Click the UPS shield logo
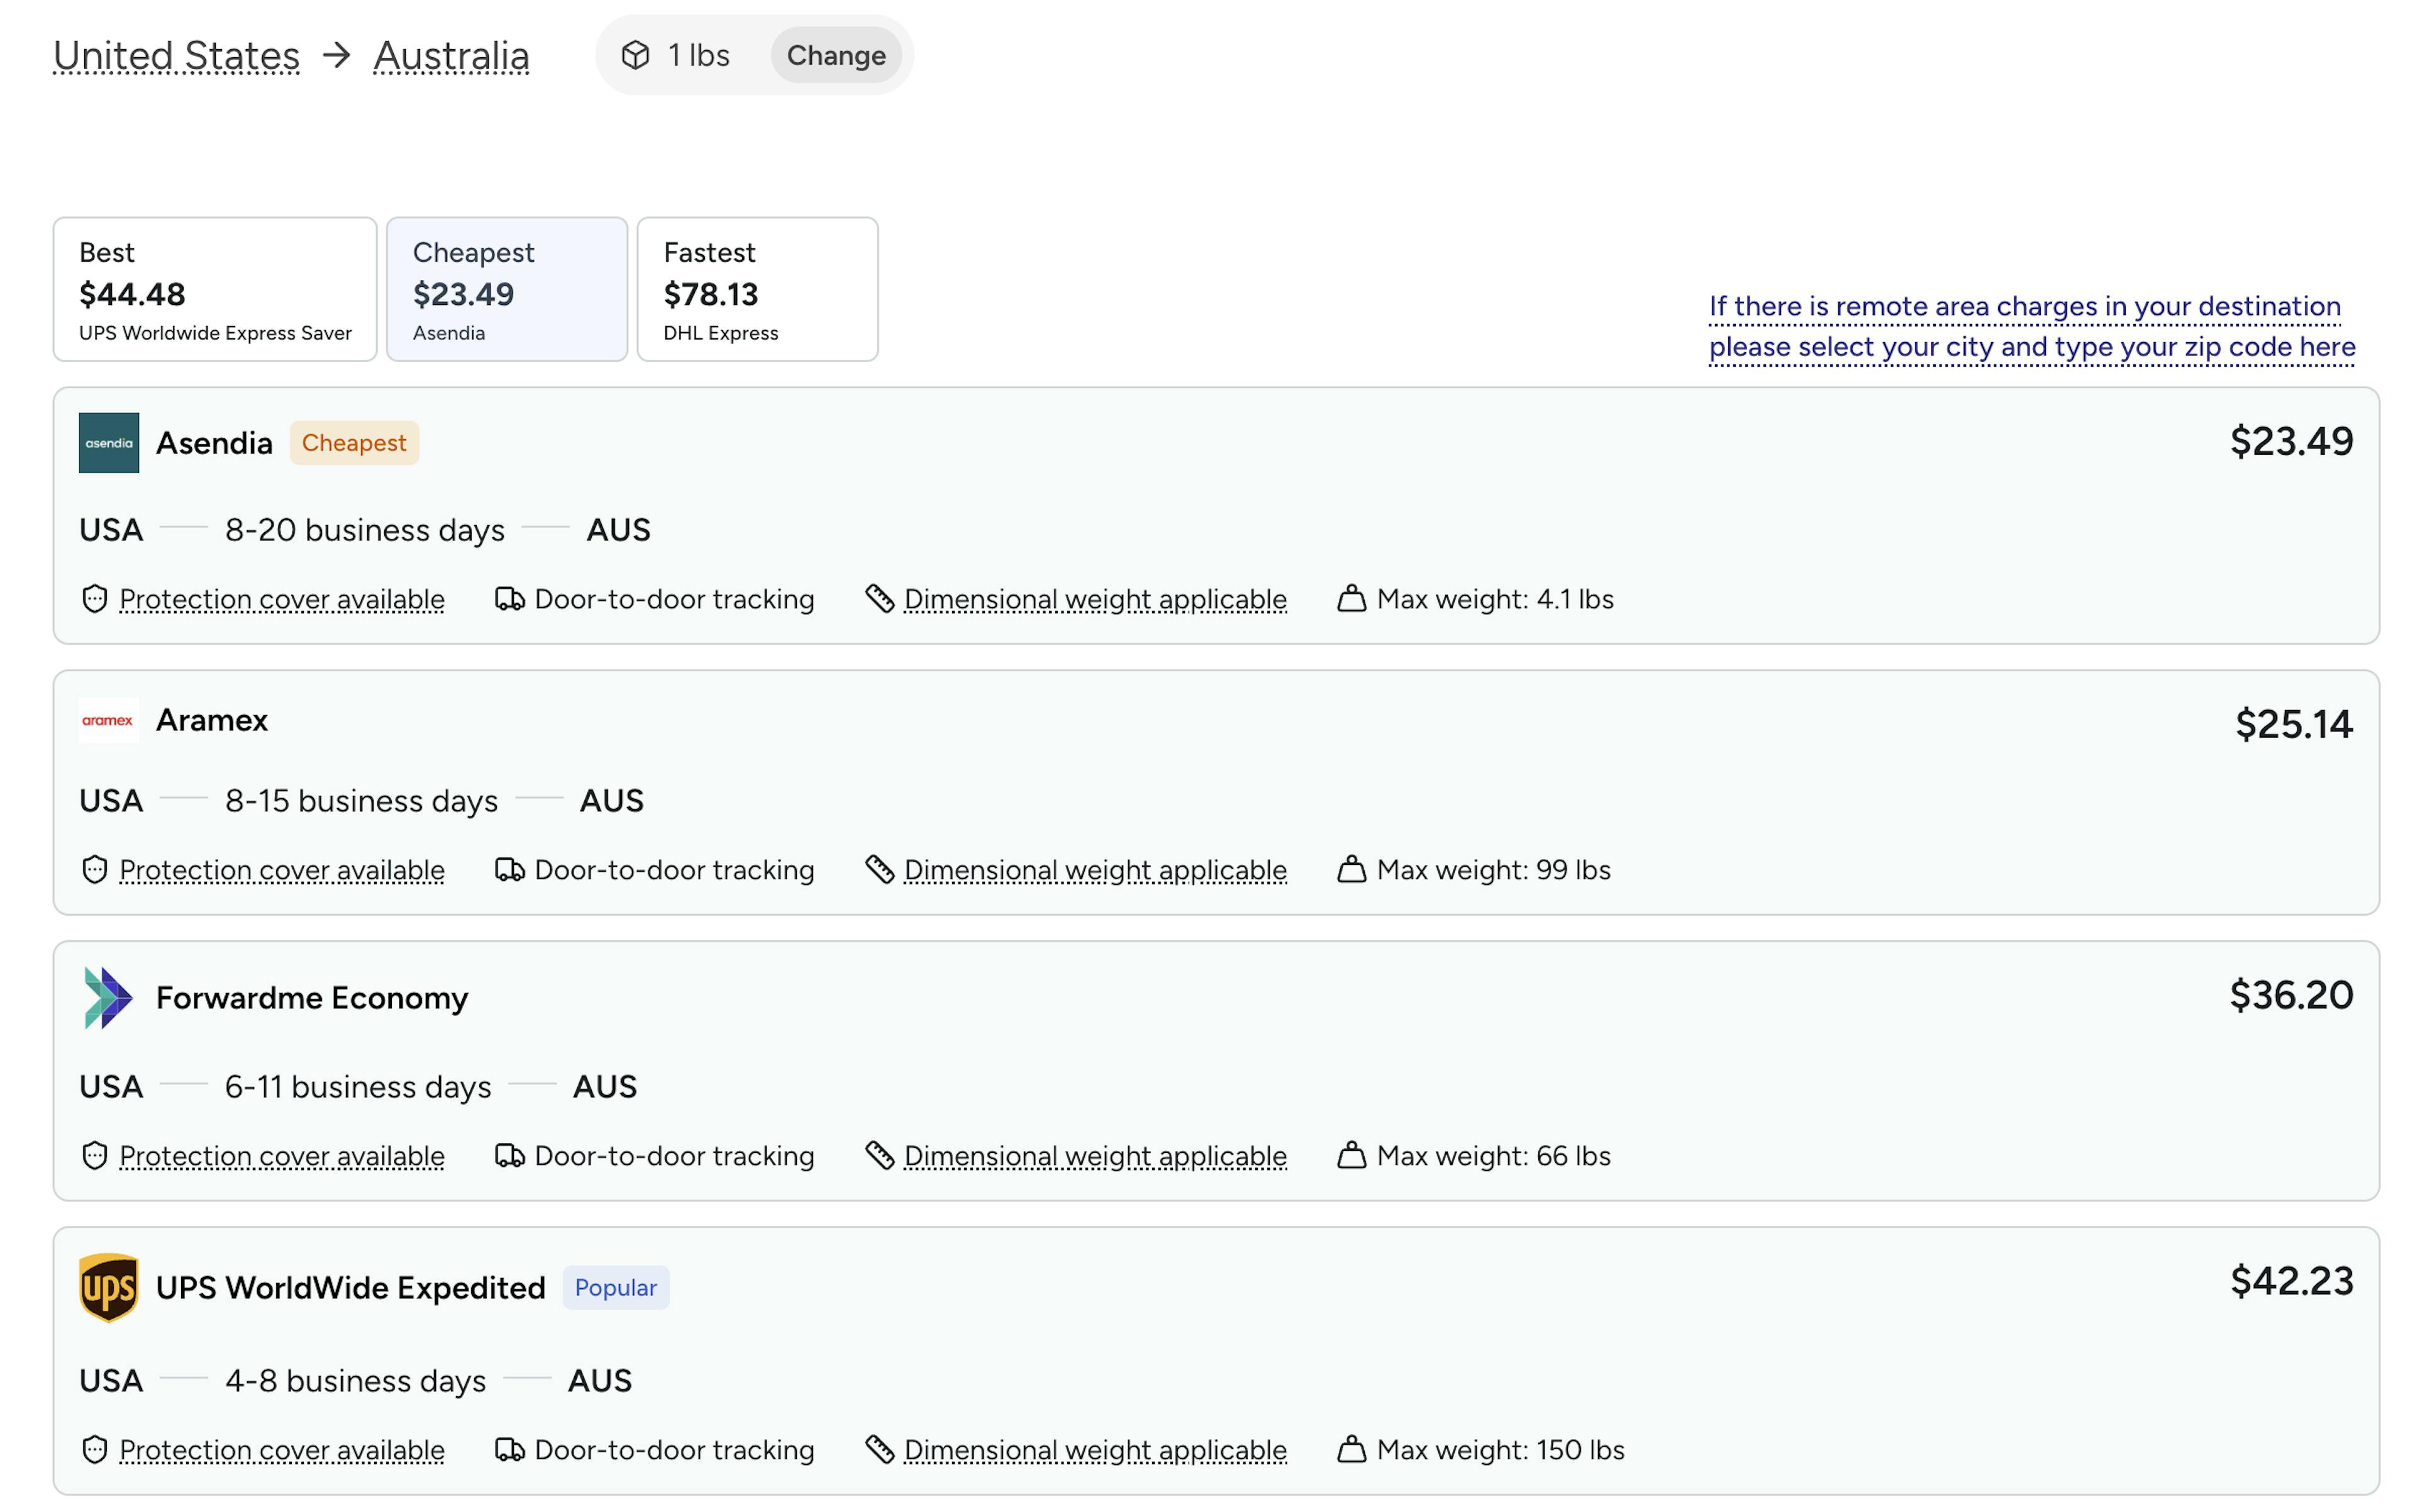Viewport: 2415px width, 1512px height. click(x=108, y=1288)
